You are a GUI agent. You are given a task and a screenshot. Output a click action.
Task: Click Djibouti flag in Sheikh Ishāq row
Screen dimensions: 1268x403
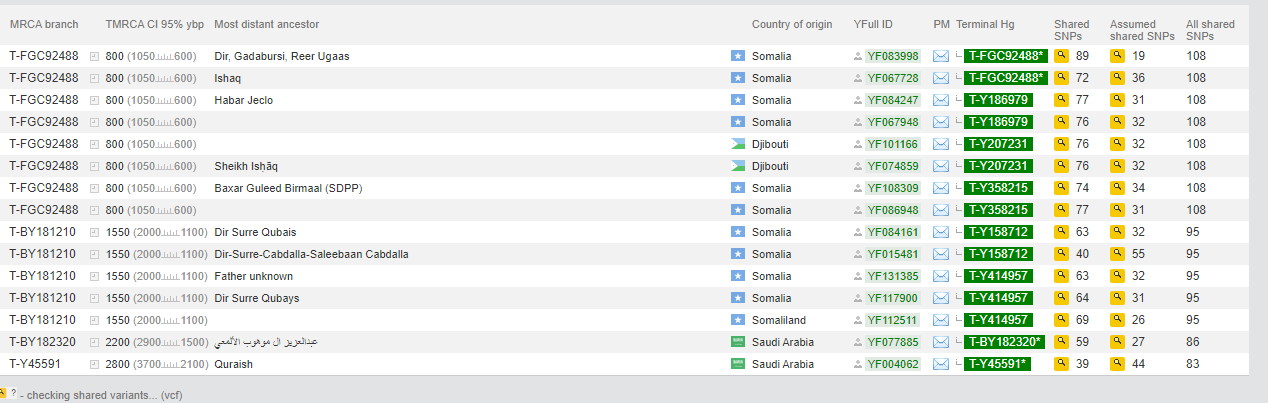pyautogui.click(x=738, y=166)
